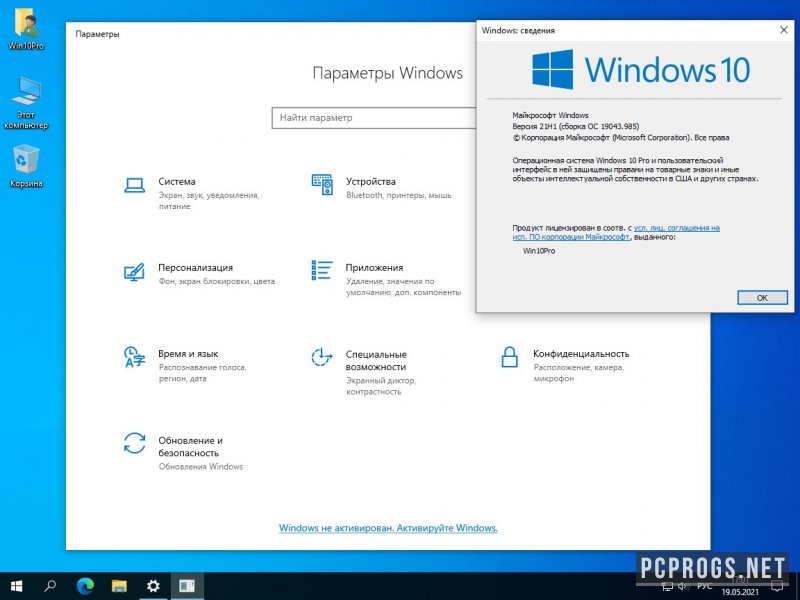
Task: Select the Корзина recycle bin desktop icon
Action: (x=26, y=166)
